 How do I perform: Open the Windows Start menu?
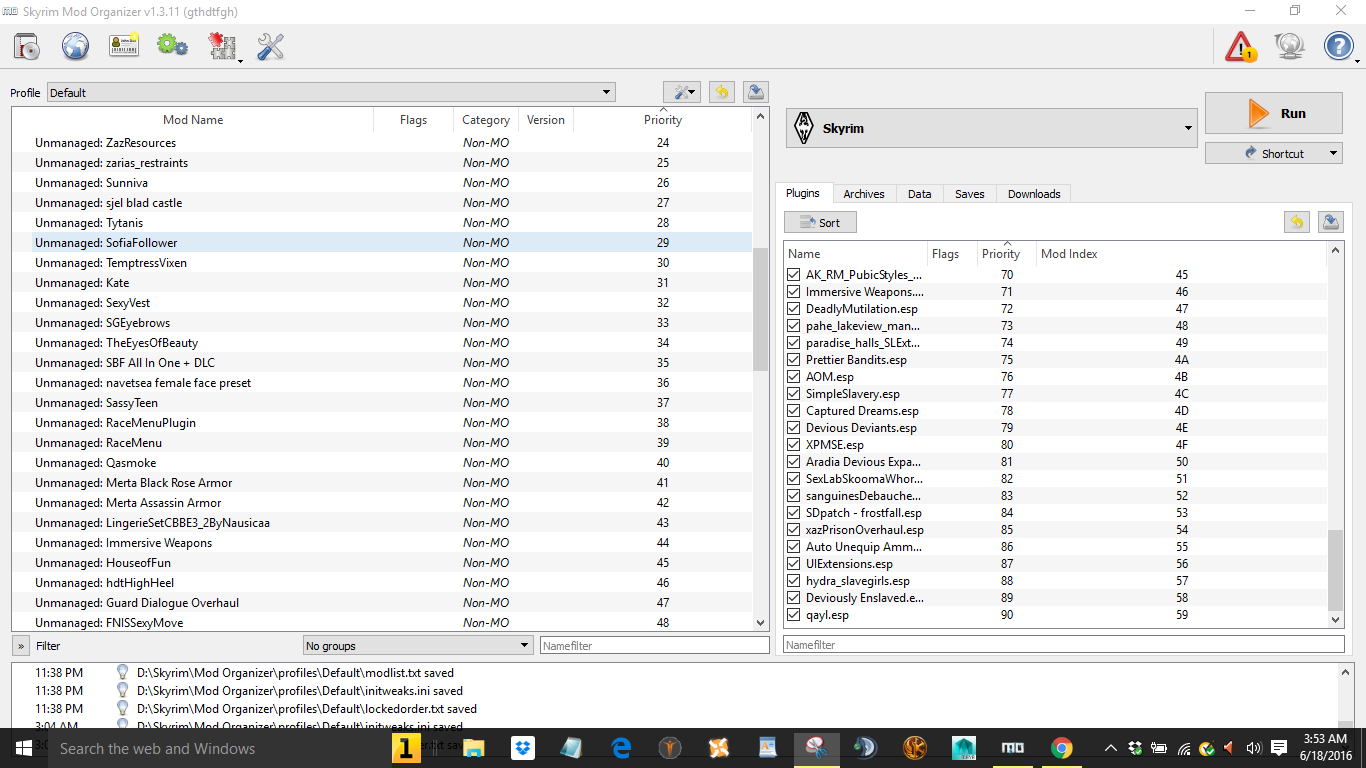(x=23, y=748)
